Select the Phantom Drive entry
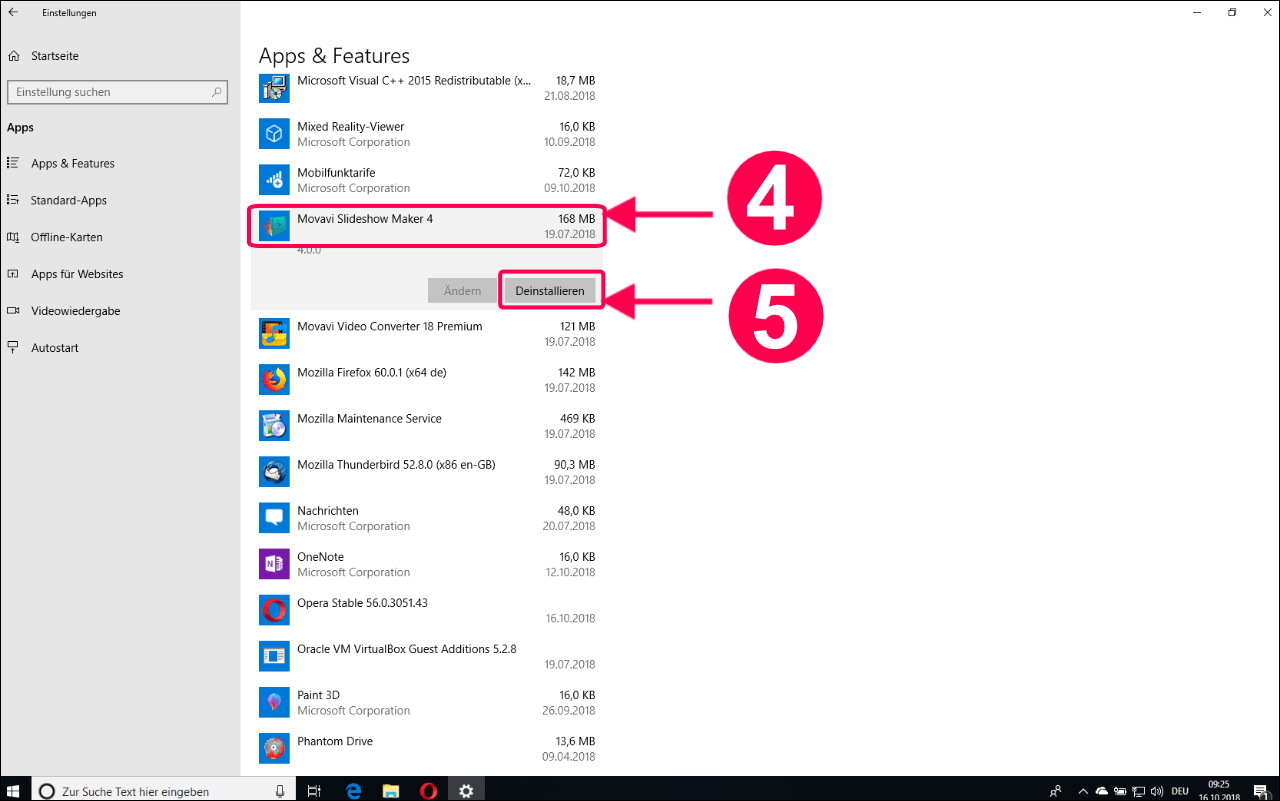The height and width of the screenshot is (801, 1280). [x=427, y=748]
